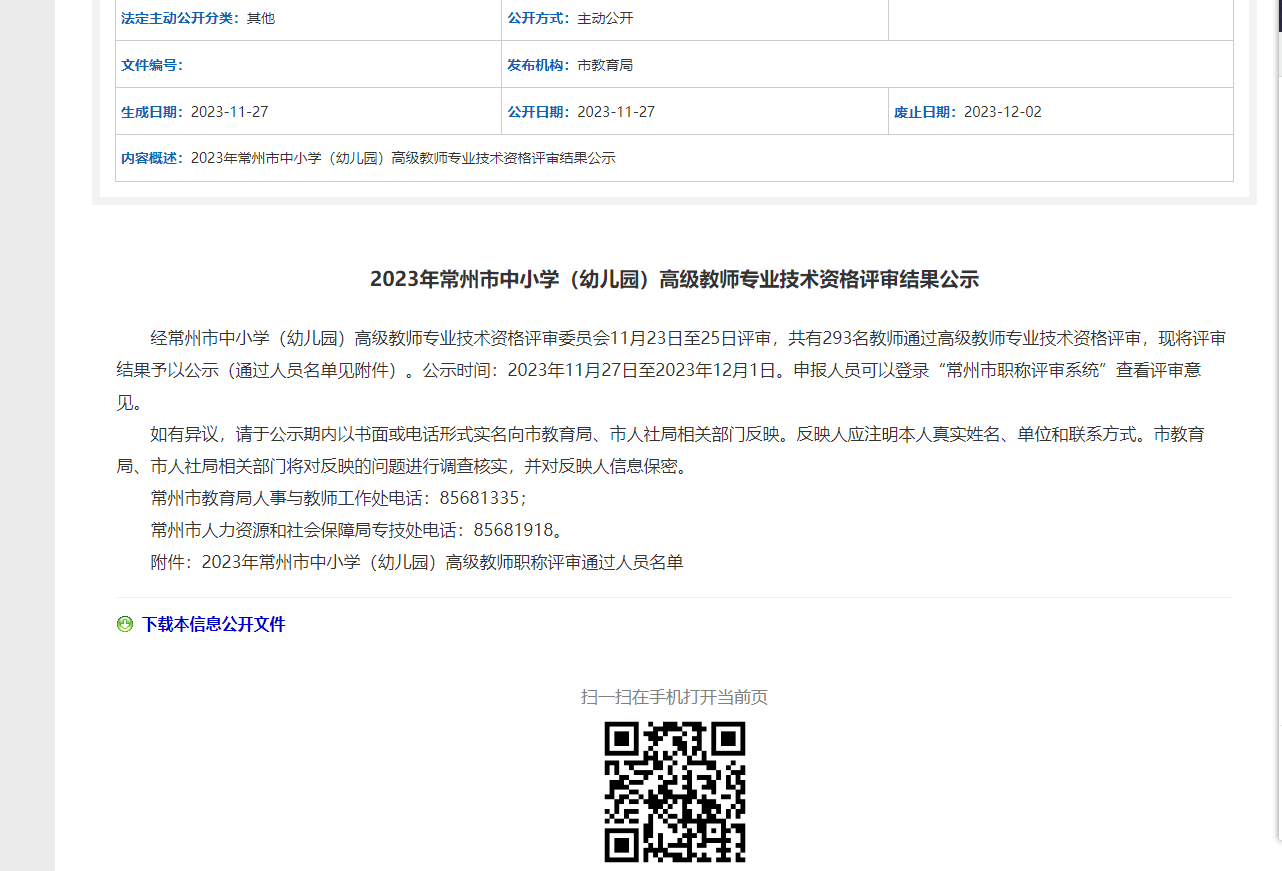Viewport: 1282px width, 871px height.
Task: Click the phone number 85681335
Action: point(482,498)
